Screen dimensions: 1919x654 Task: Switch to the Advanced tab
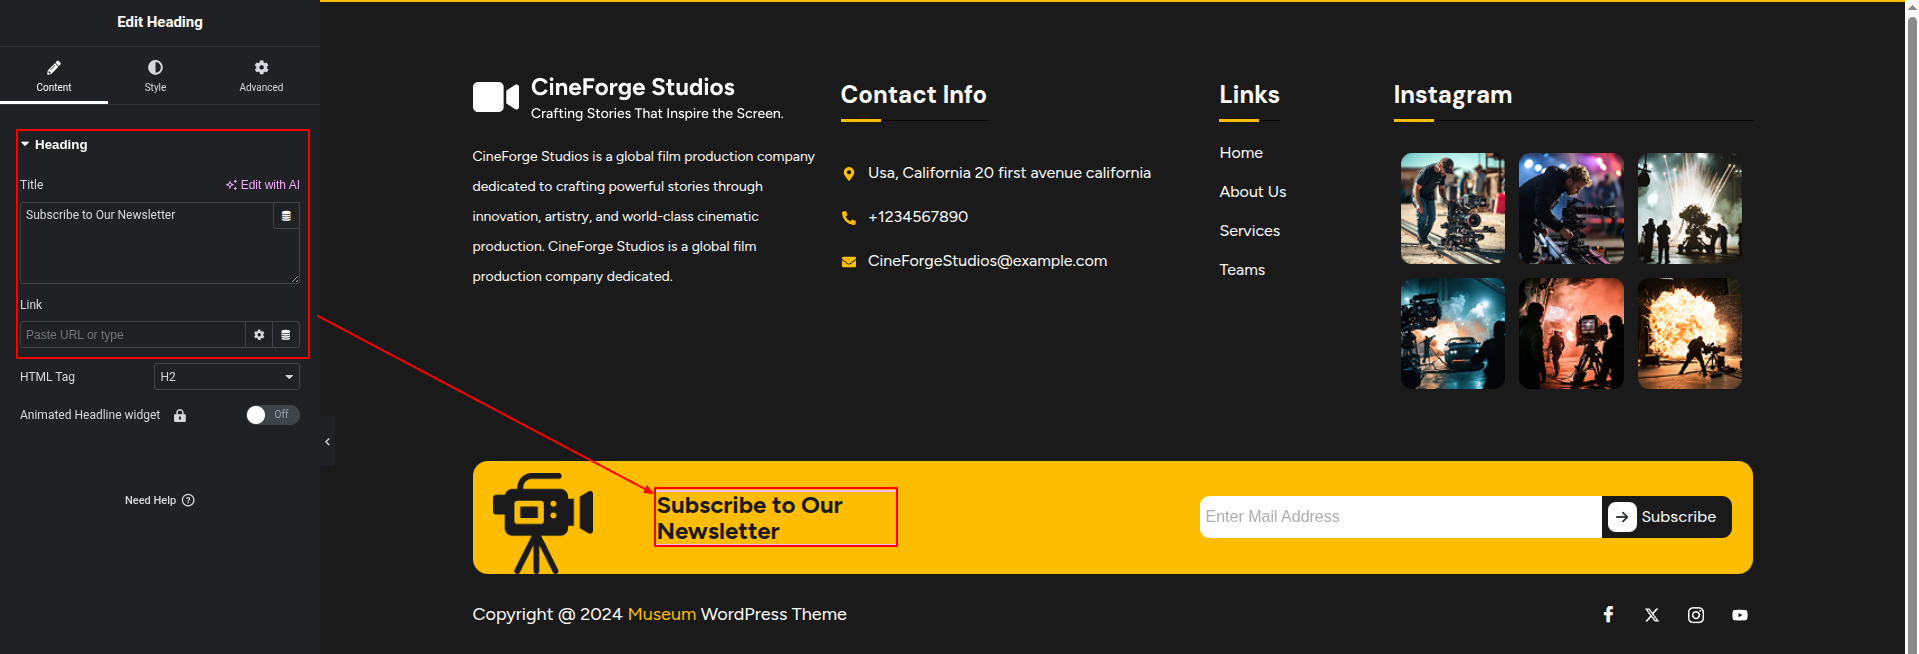click(261, 75)
